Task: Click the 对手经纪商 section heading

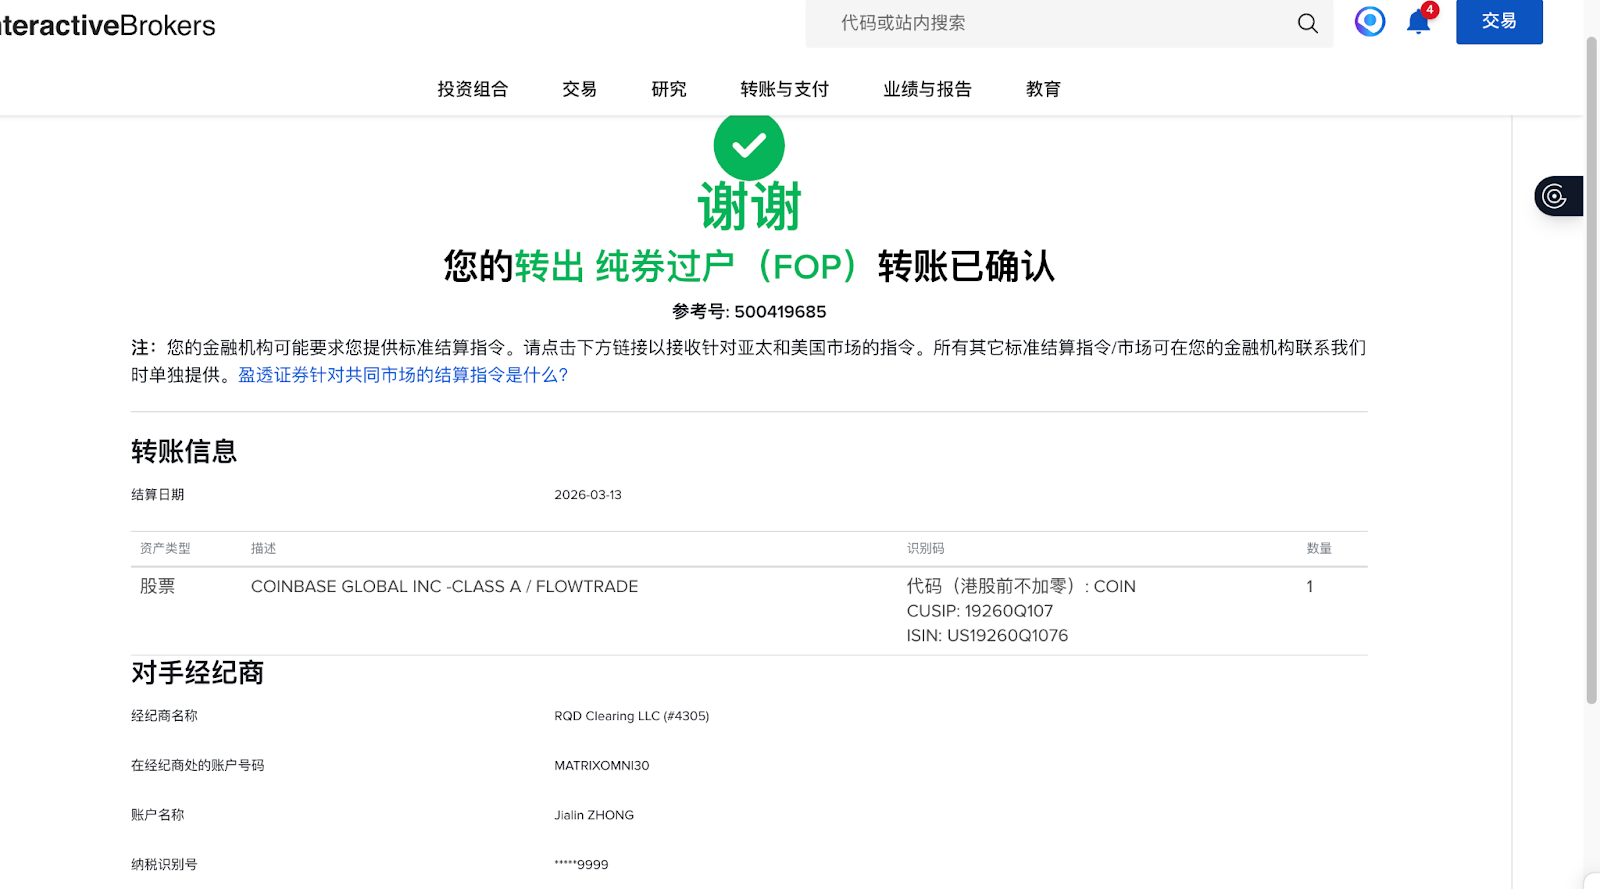Action: (x=197, y=673)
